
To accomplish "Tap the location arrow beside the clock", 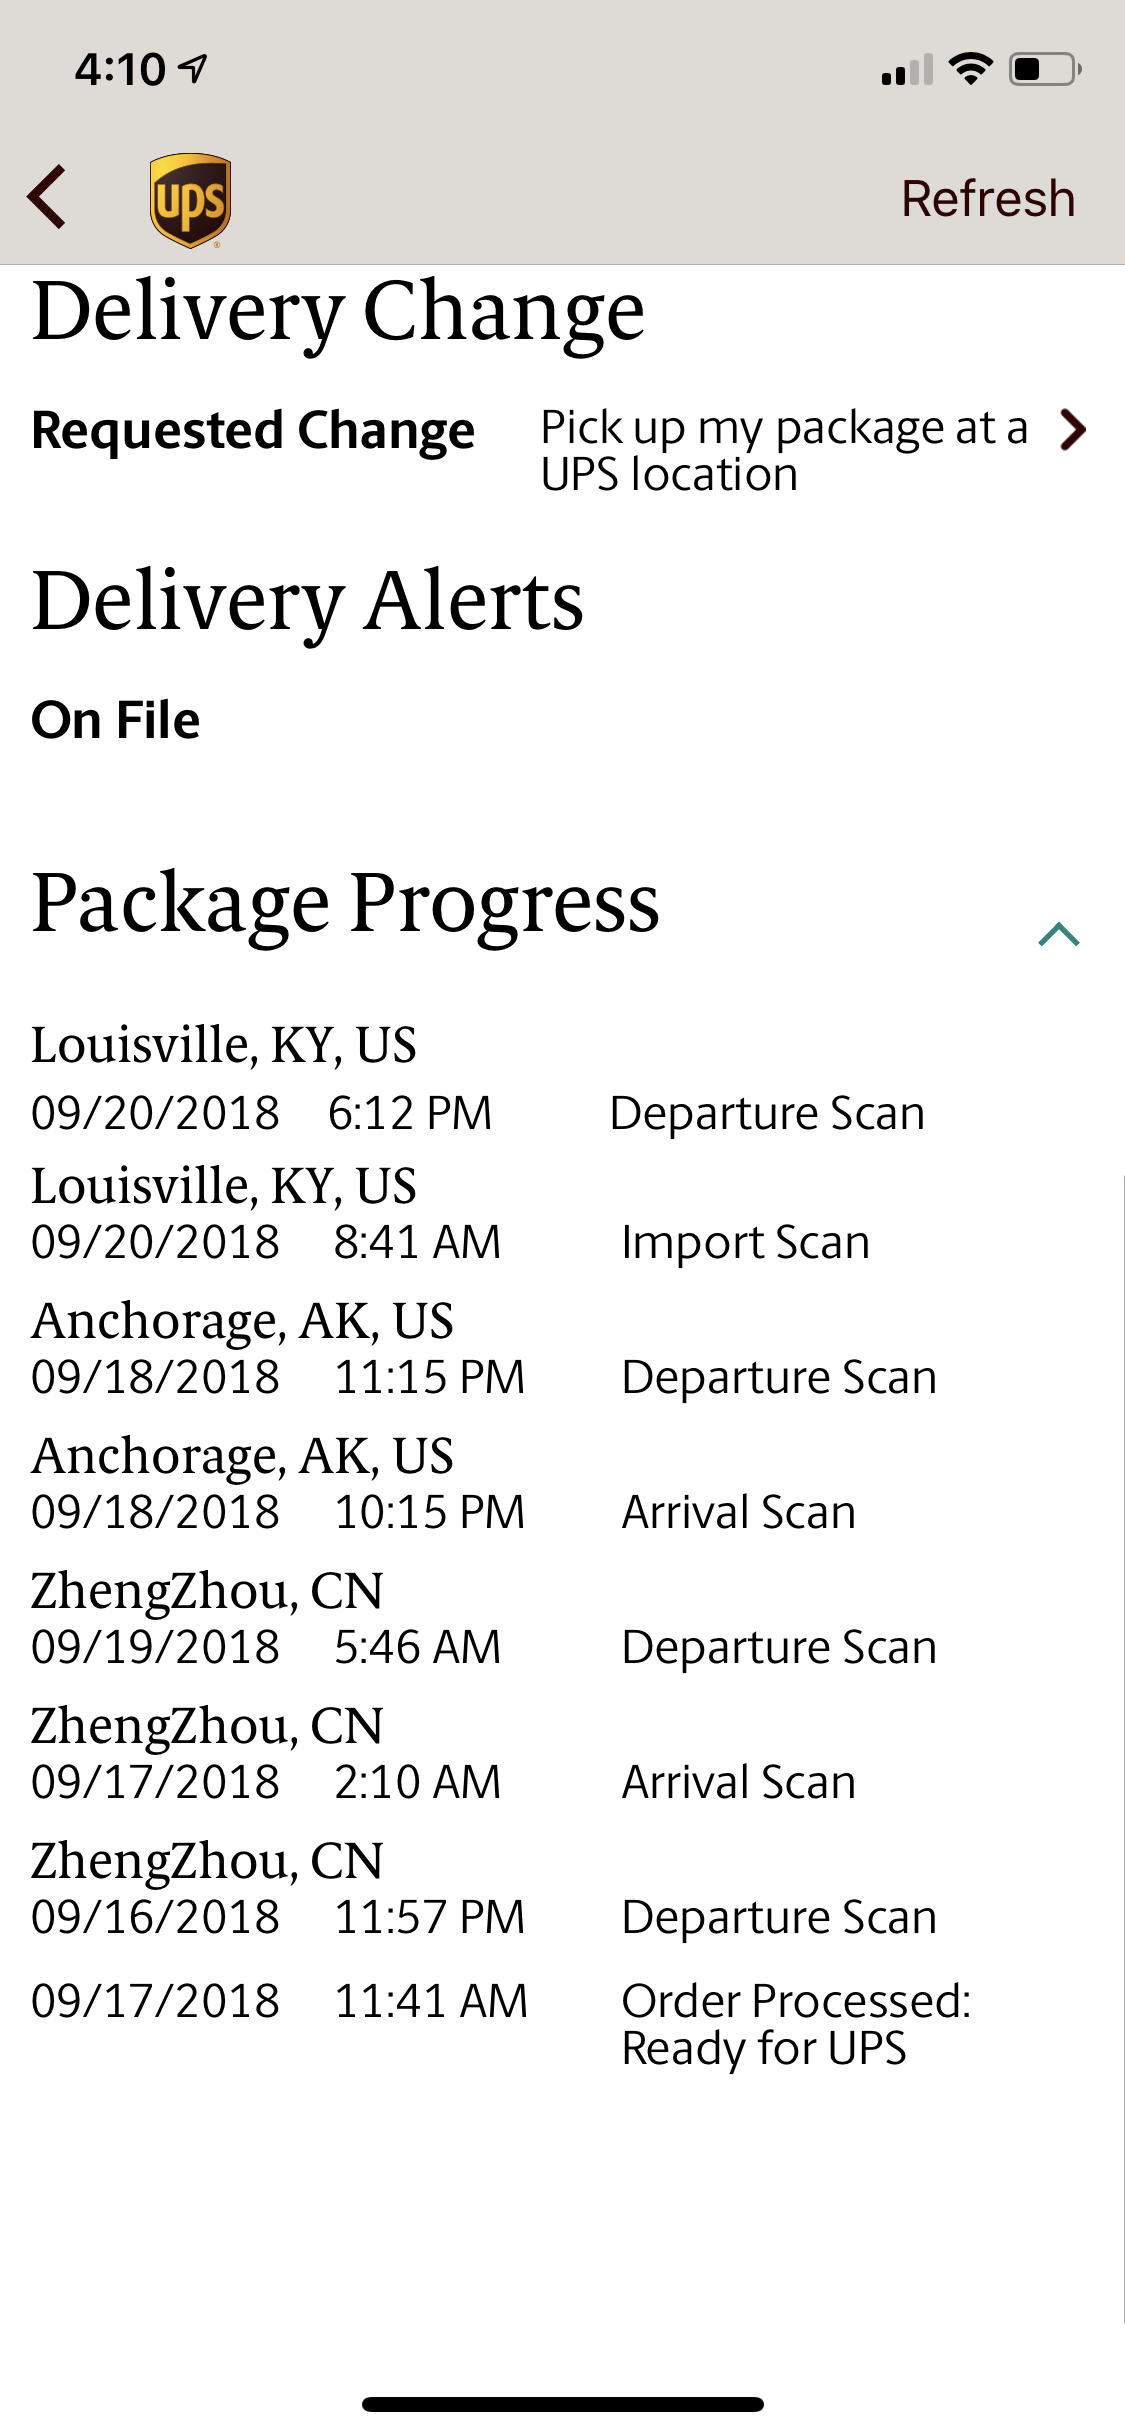I will 193,68.
